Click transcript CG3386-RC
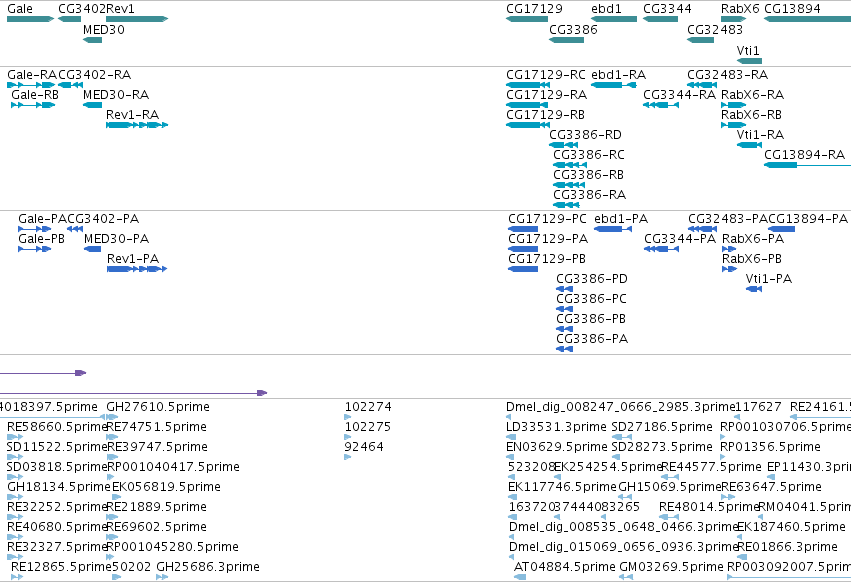The width and height of the screenshot is (851, 582). (x=570, y=165)
